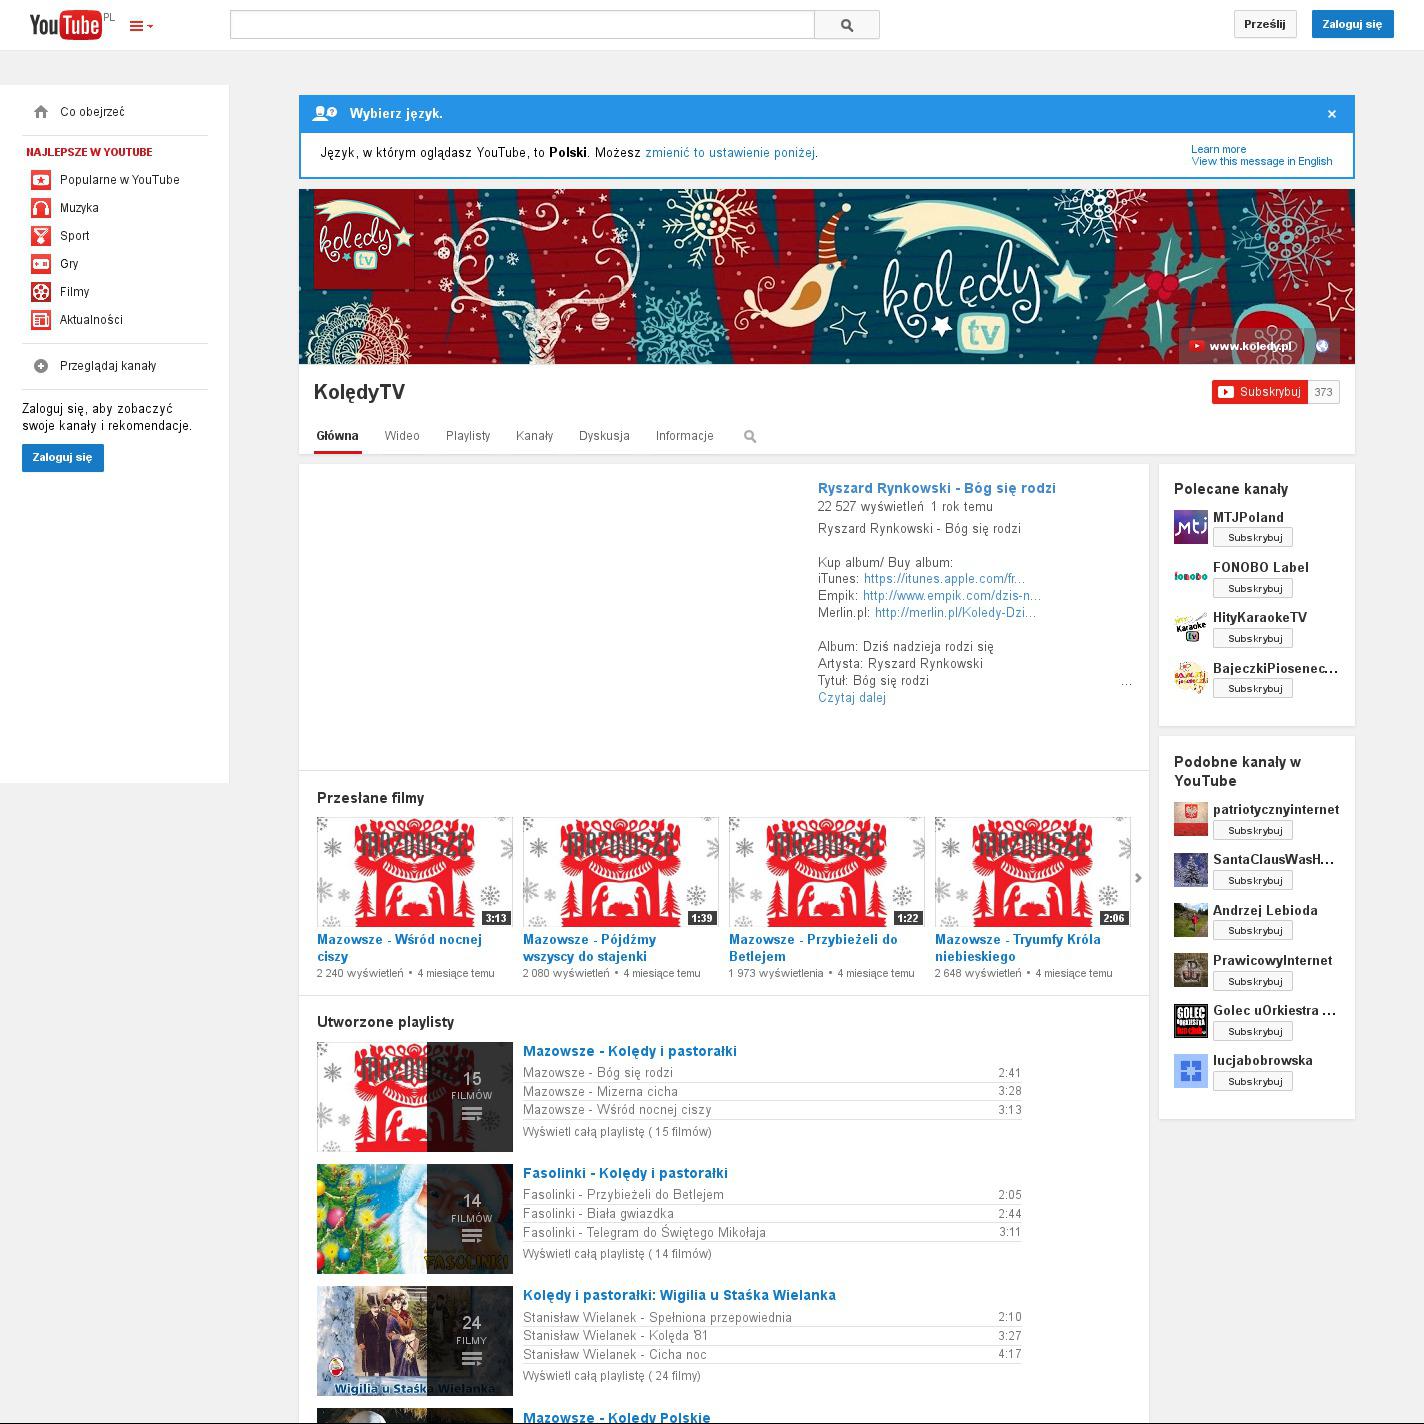Switch to the Wideo tab

click(x=402, y=436)
